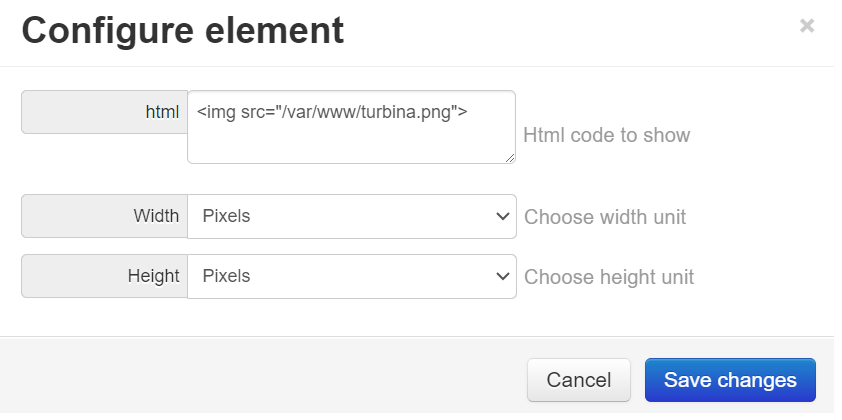
Task: Click the html code textarea
Action: point(351,127)
